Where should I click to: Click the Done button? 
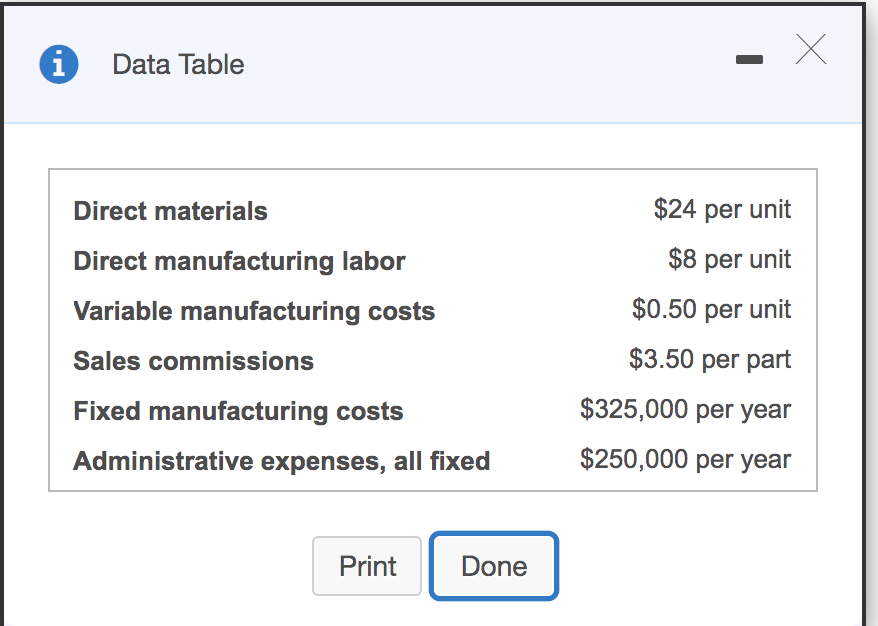click(494, 566)
